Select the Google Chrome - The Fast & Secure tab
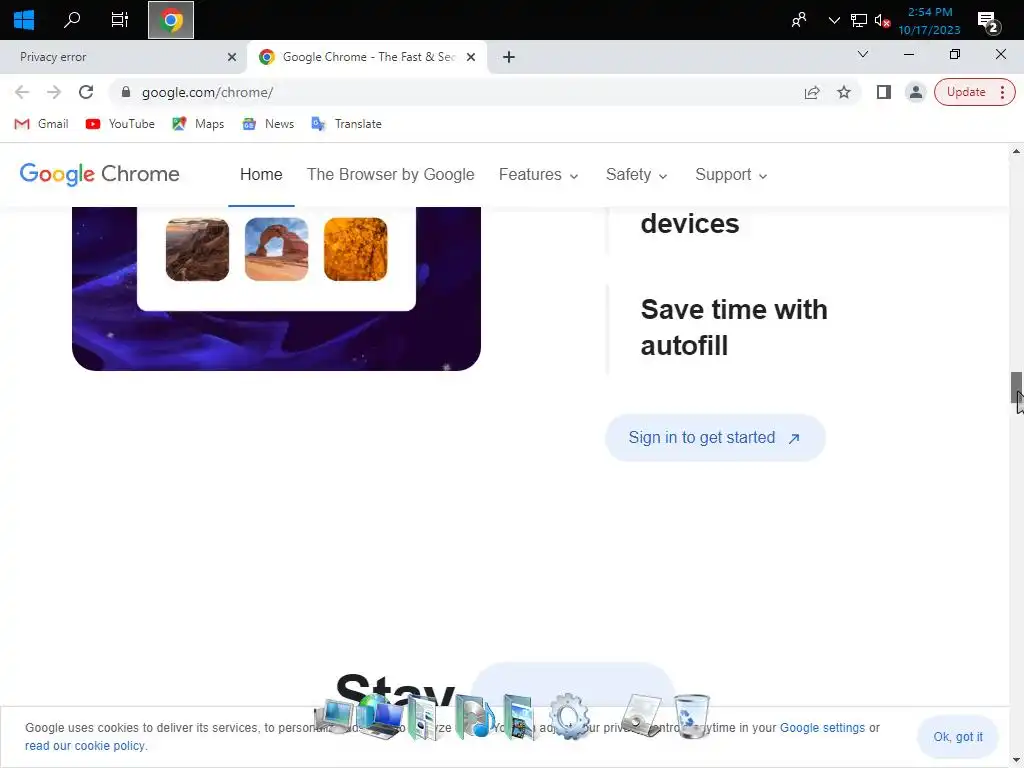 pos(368,57)
